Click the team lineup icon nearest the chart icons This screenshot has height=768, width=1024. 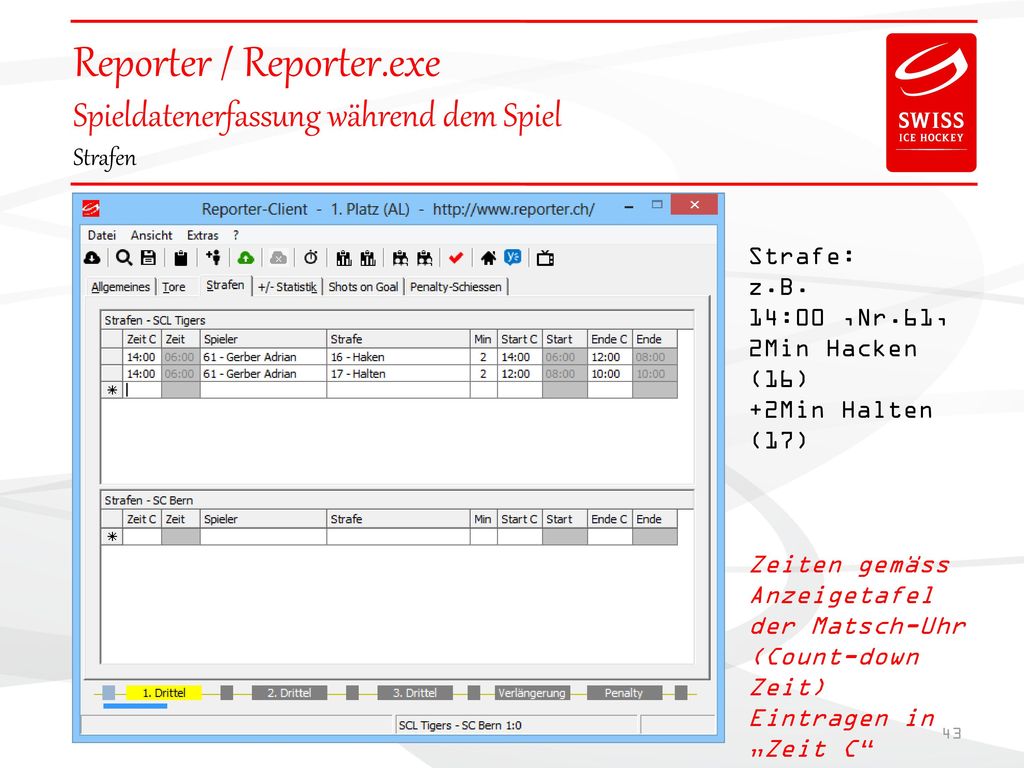[x=400, y=259]
